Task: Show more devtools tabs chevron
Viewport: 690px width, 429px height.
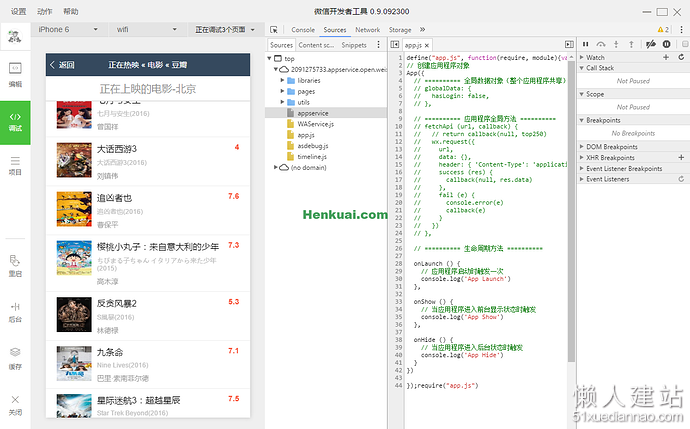Action: pos(422,29)
